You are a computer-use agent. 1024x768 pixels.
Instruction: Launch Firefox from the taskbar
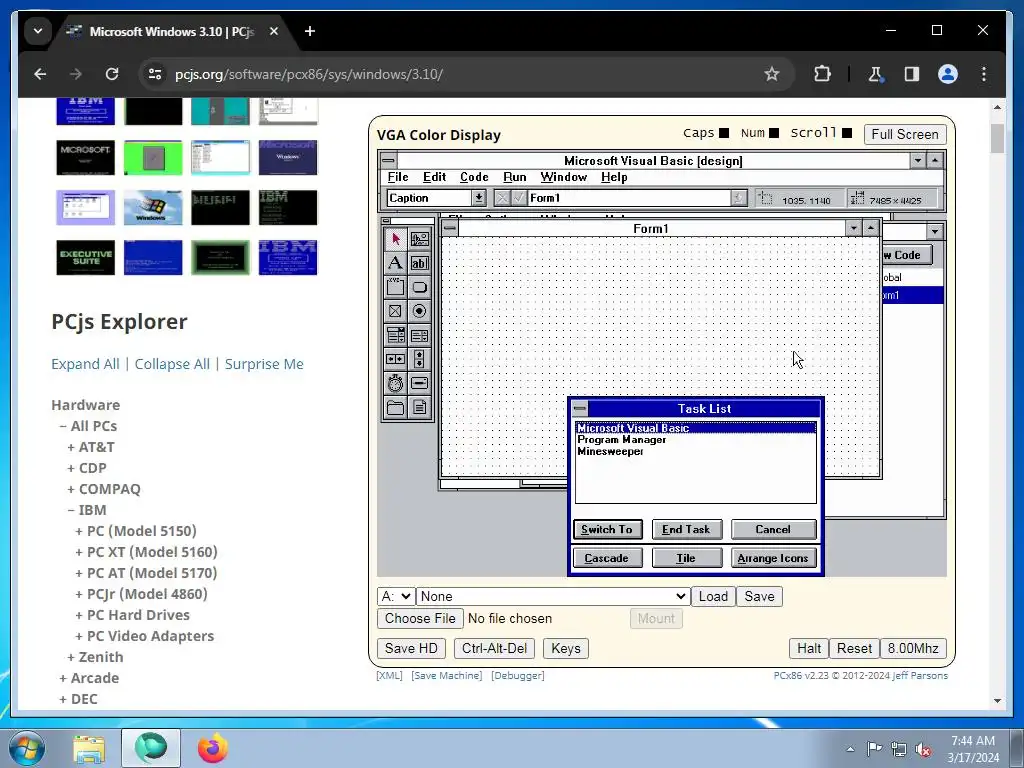coord(213,748)
